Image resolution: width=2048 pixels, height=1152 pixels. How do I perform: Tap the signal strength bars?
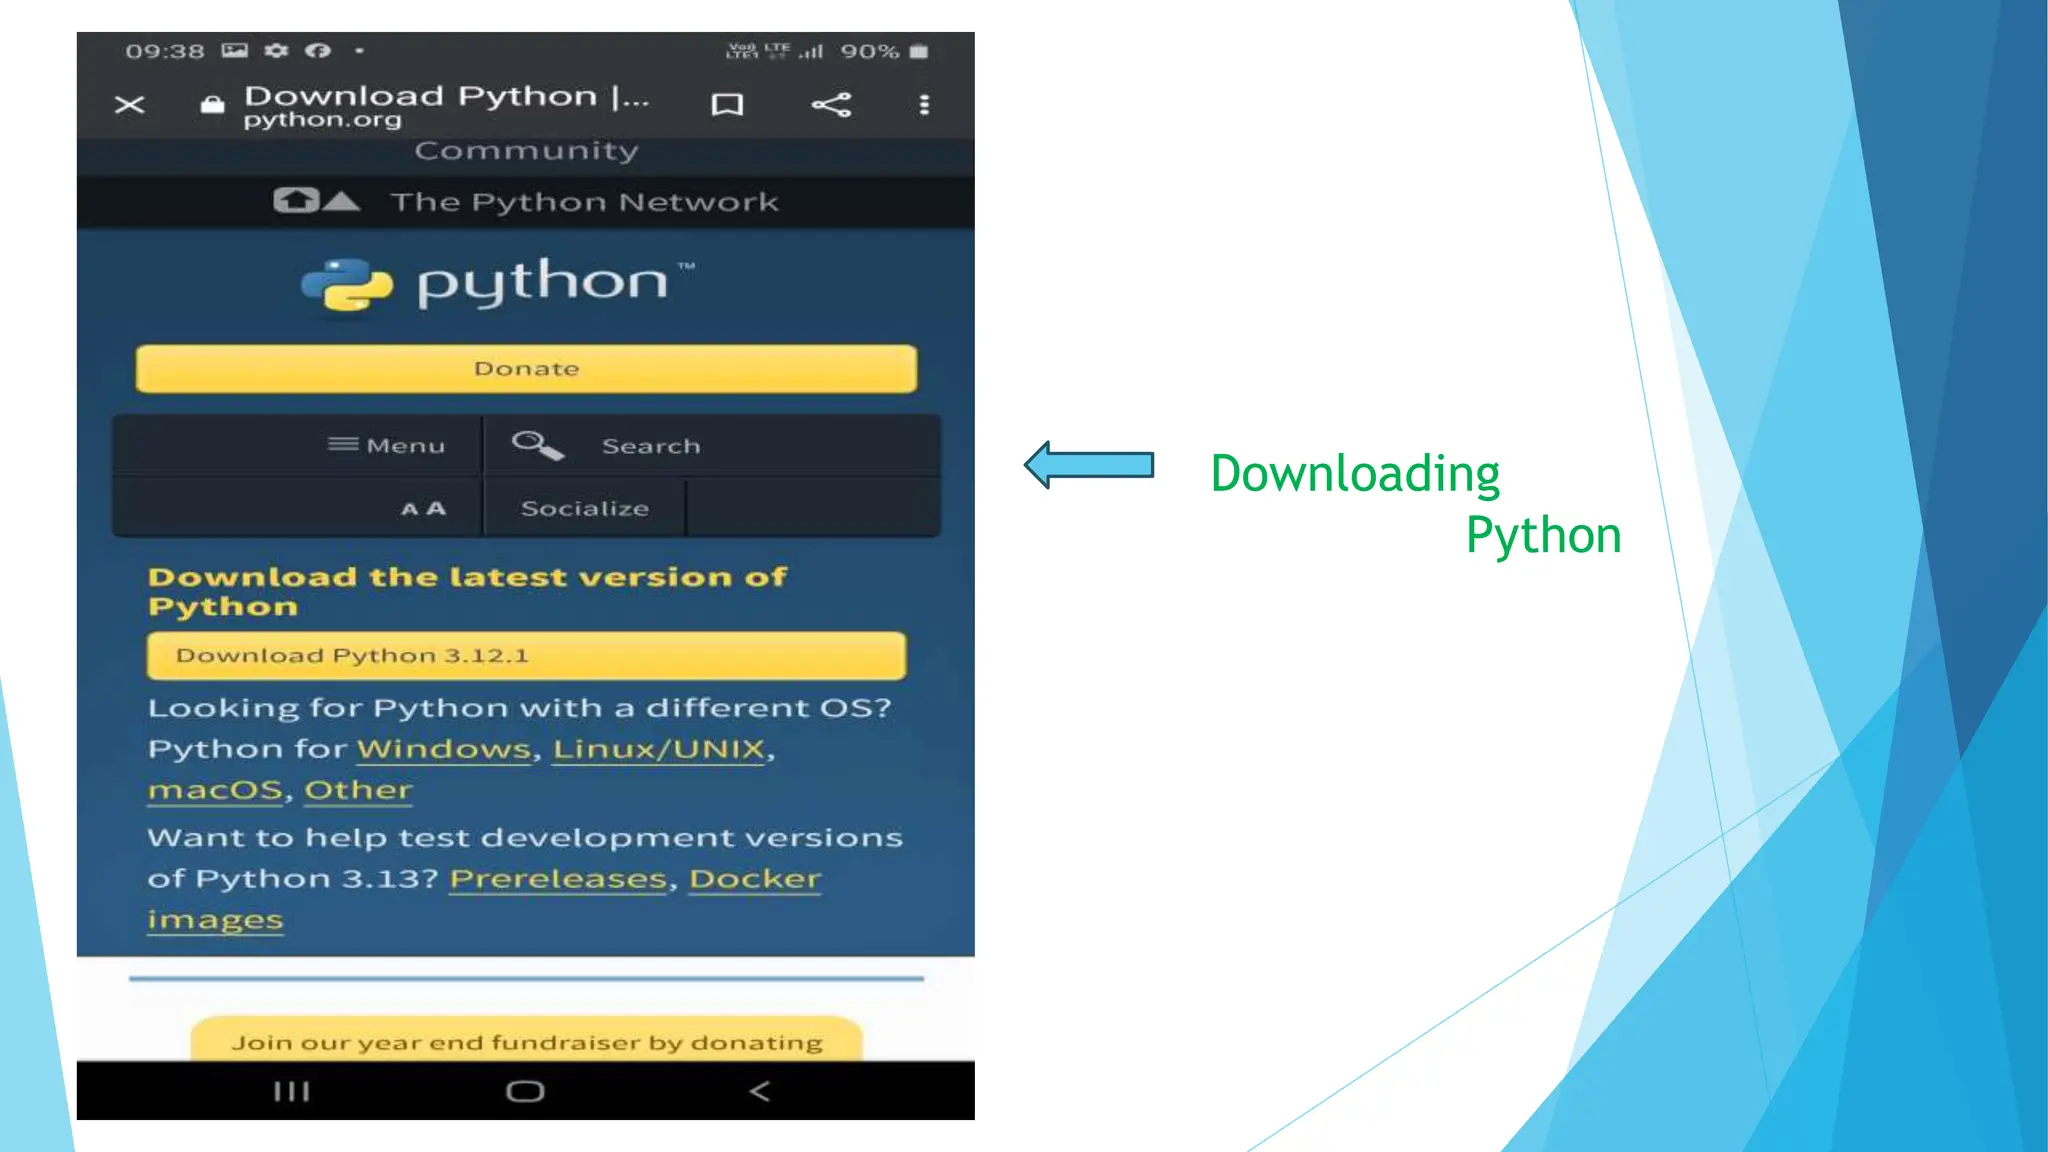pyautogui.click(x=811, y=50)
